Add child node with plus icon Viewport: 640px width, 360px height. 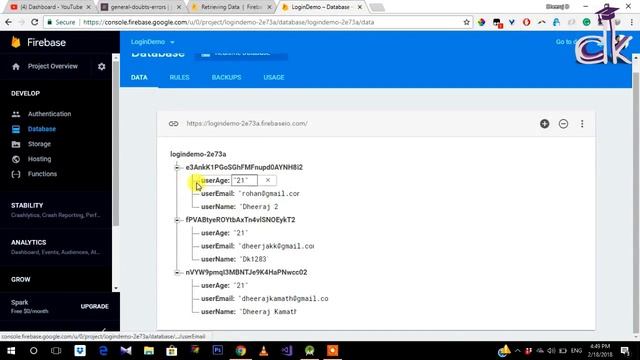(x=544, y=124)
